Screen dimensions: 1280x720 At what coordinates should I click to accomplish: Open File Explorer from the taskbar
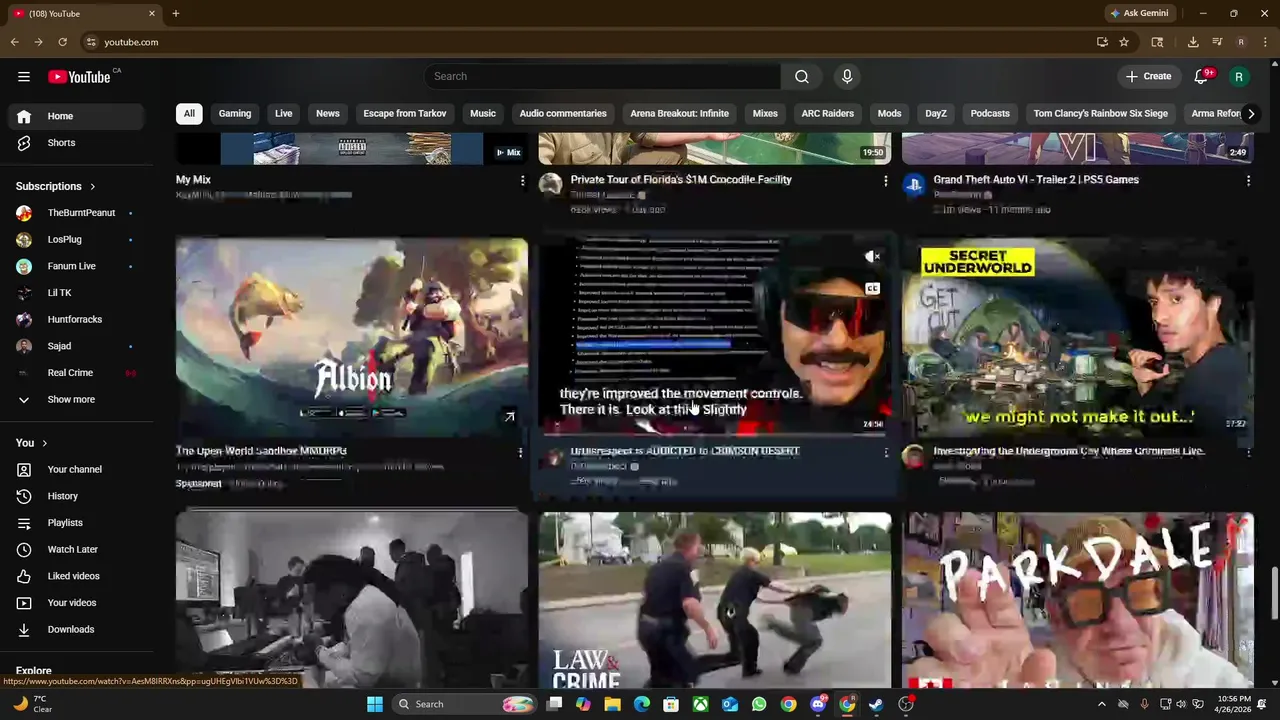coord(612,704)
